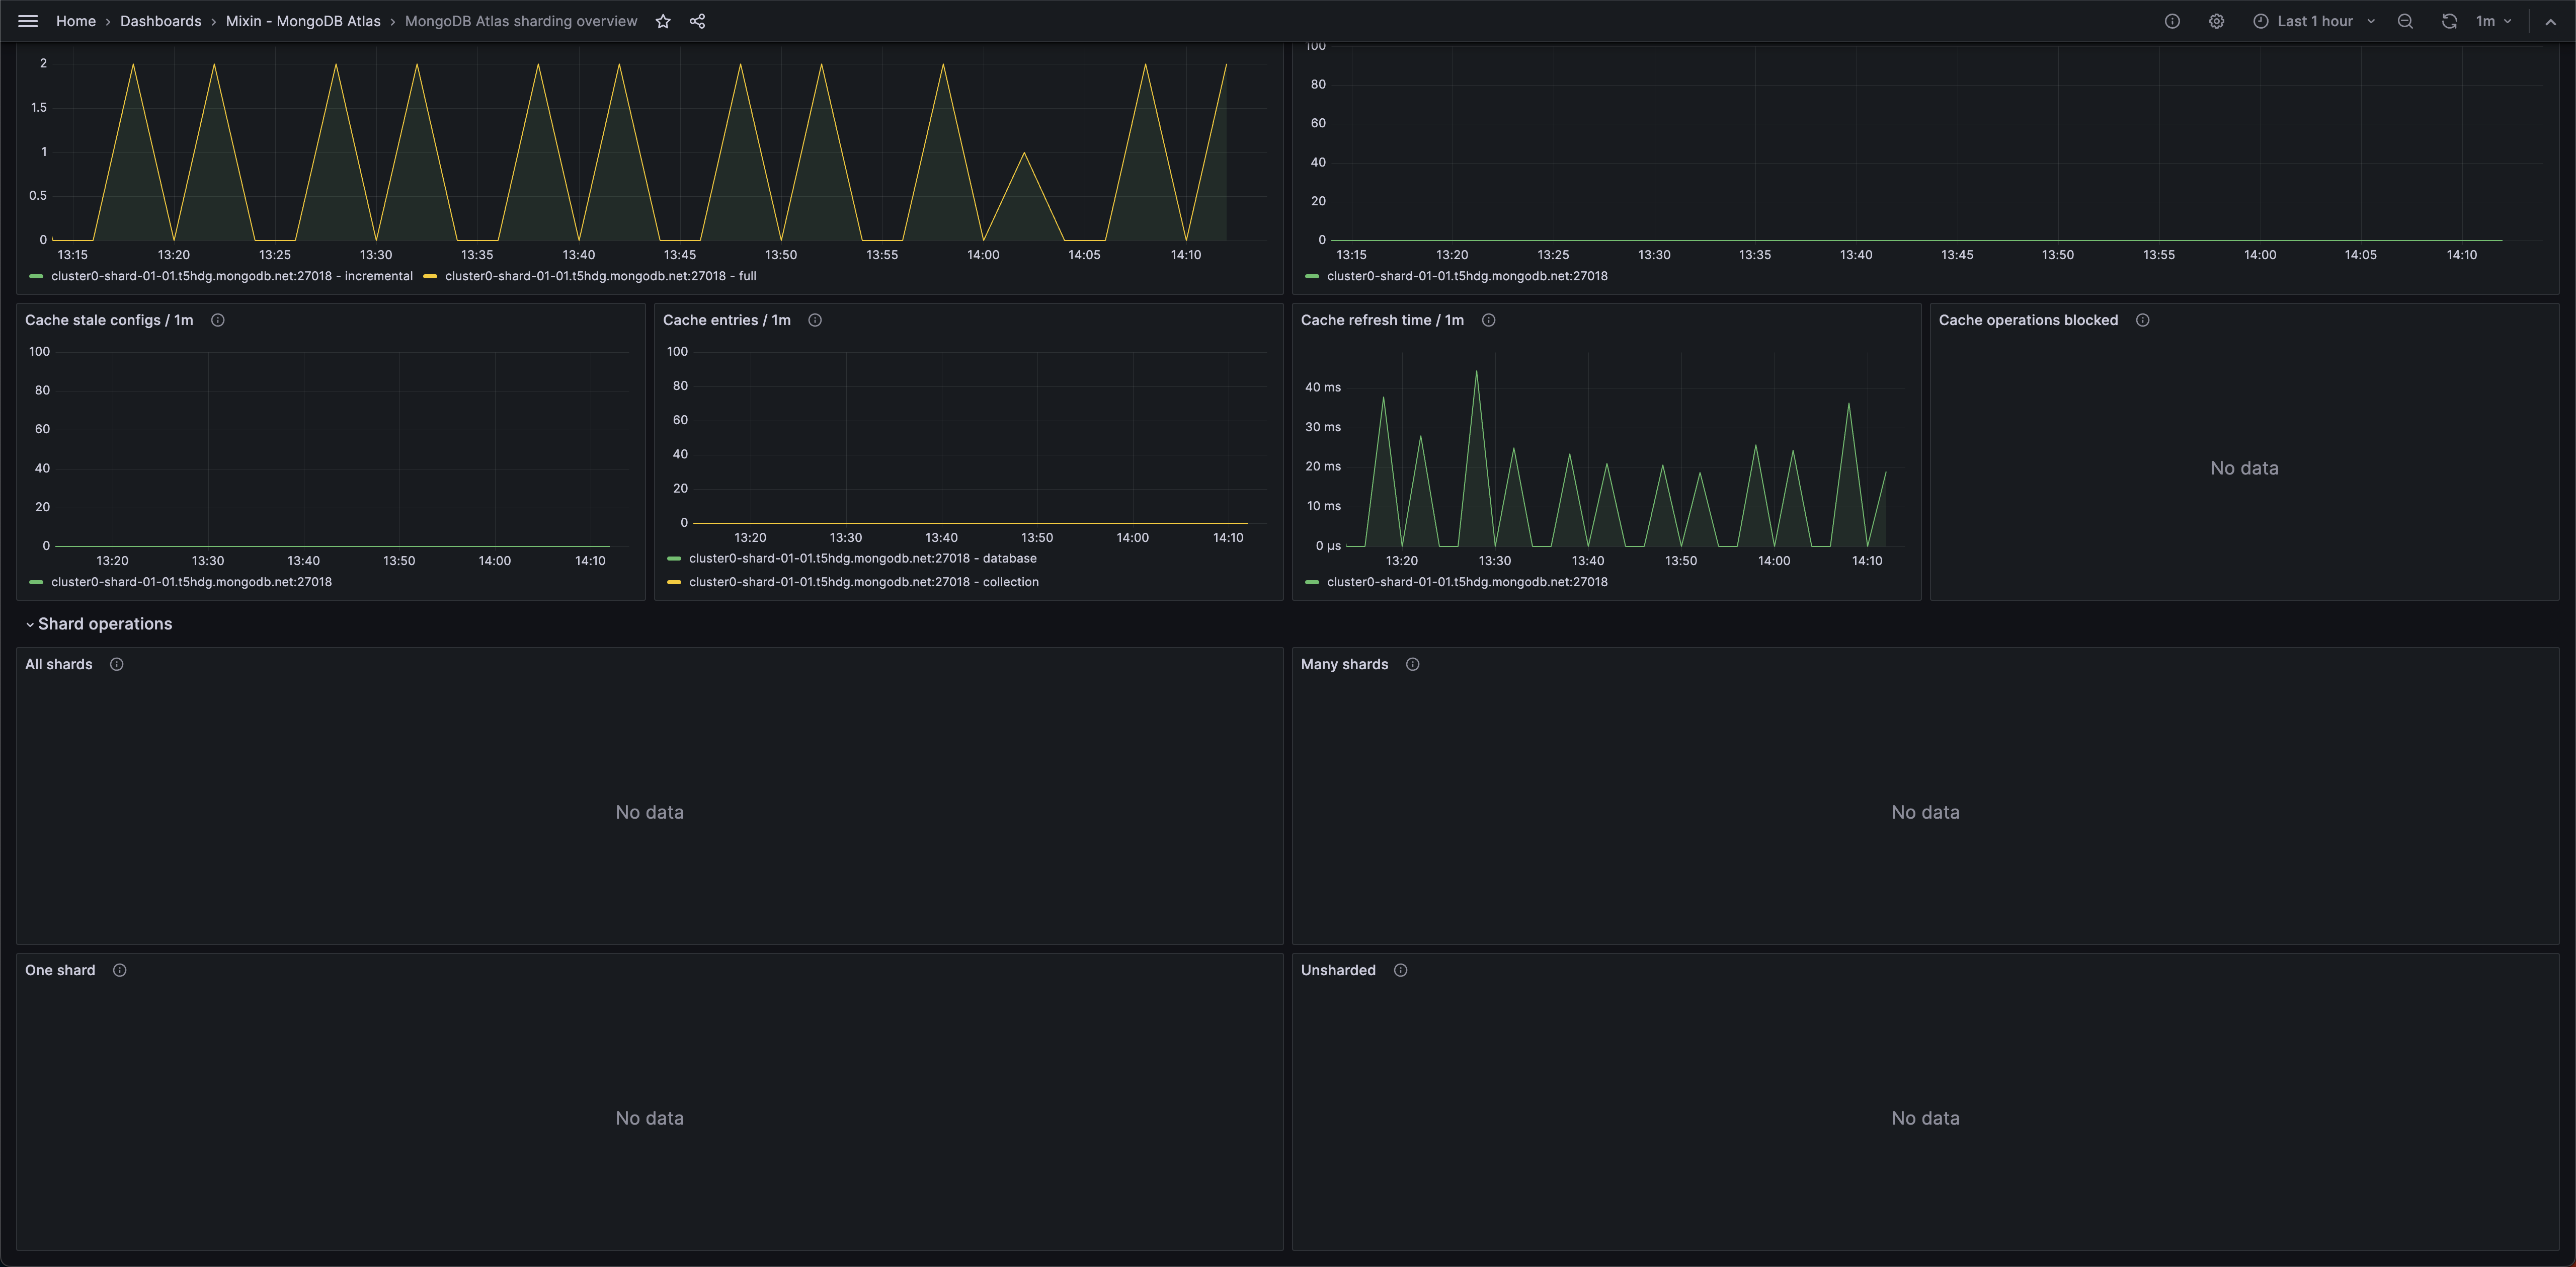
Task: Toggle the 'collection' legend series in Cache entries
Action: click(863, 582)
